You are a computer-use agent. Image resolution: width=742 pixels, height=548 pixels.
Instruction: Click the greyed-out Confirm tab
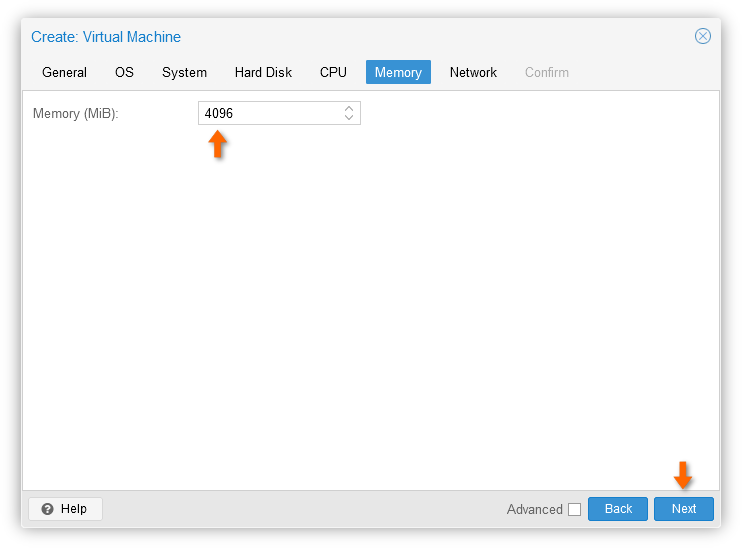pos(547,72)
